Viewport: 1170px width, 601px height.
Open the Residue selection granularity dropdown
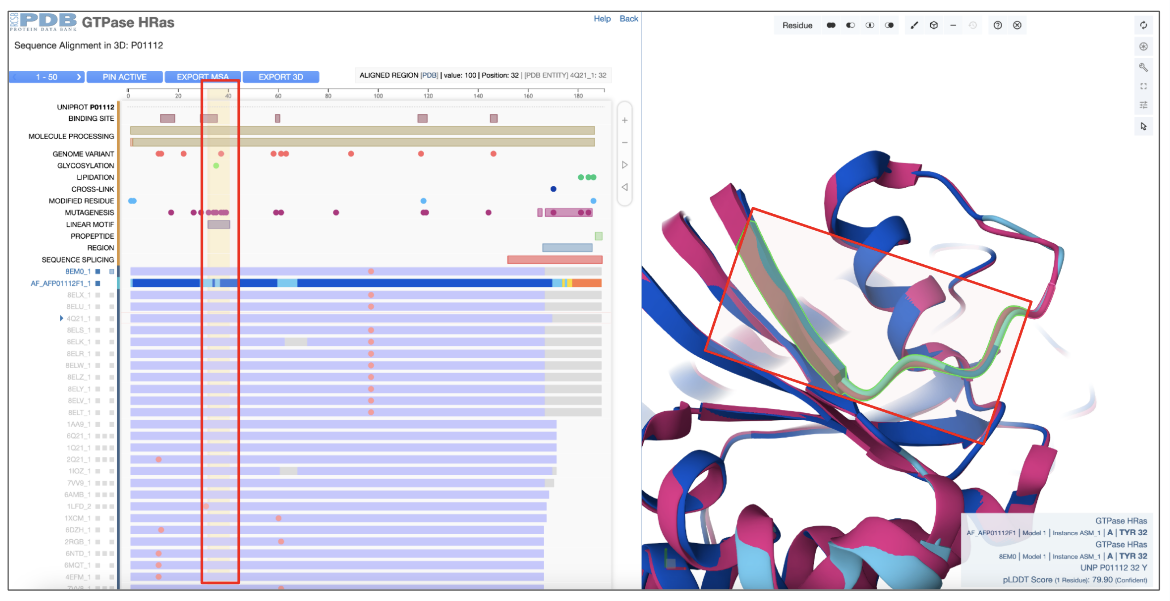tap(797, 25)
